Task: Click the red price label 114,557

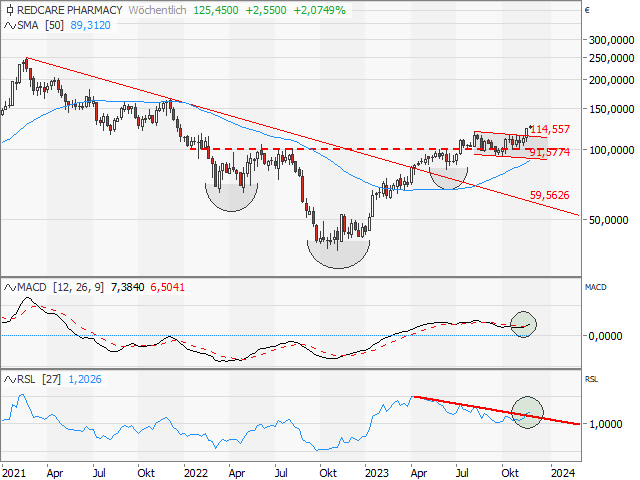Action: point(550,129)
